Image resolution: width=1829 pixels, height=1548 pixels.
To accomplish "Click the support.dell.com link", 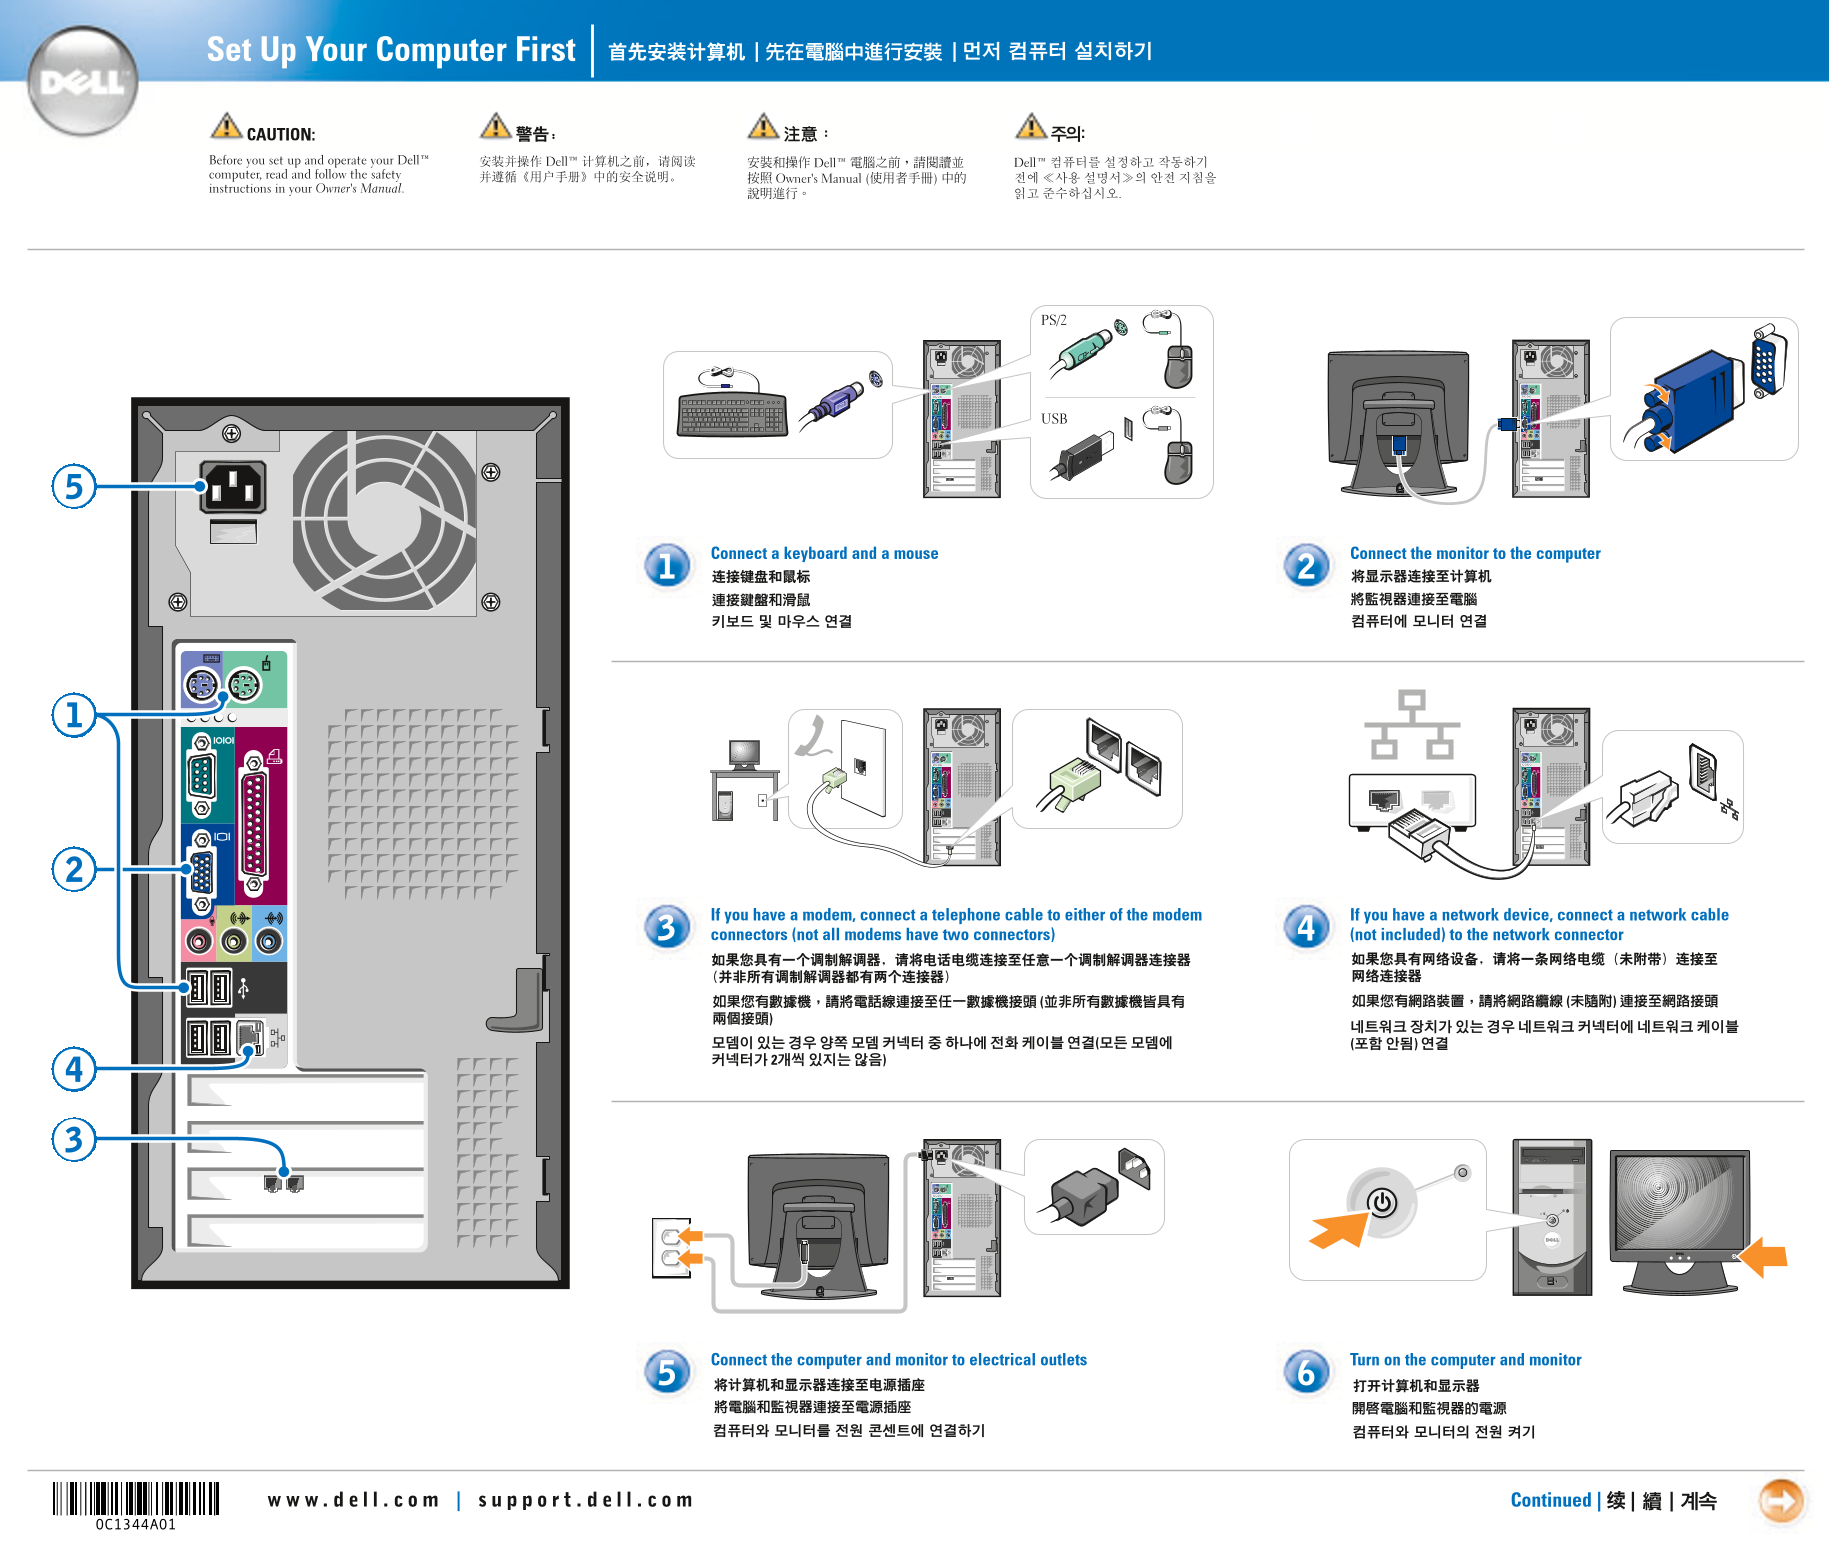I will (586, 1500).
